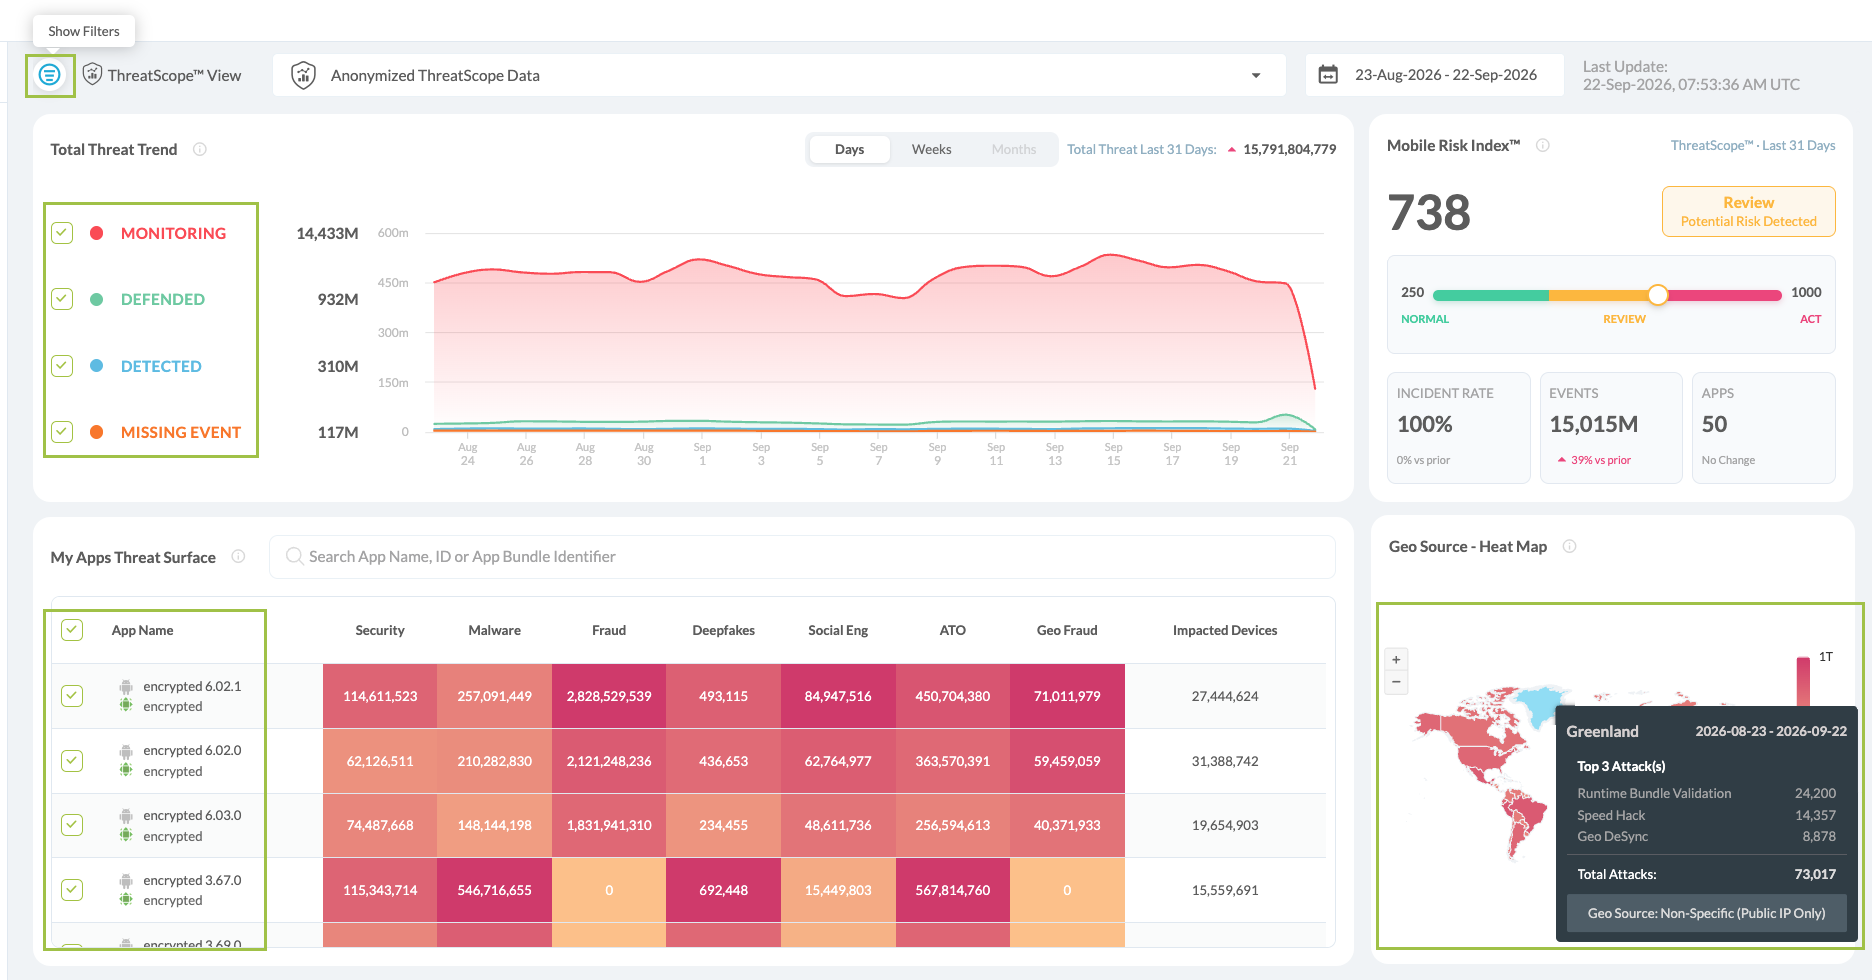Toggle the MONITORING series checkbox

(62, 233)
